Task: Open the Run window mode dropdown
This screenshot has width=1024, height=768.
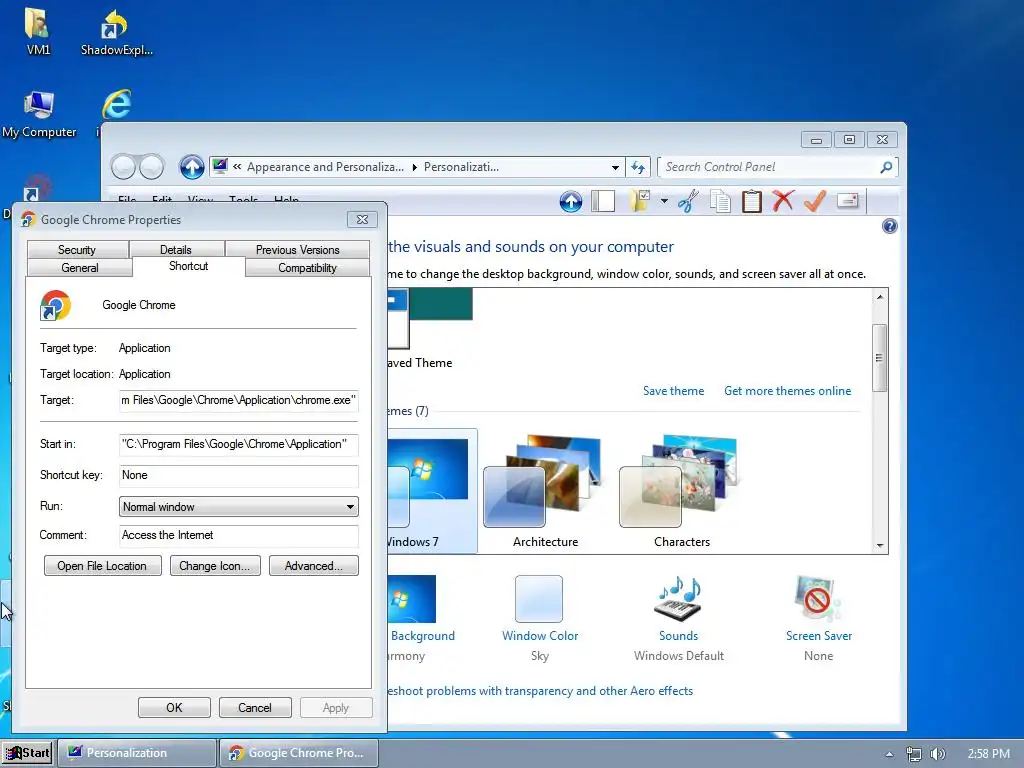Action: click(x=238, y=507)
